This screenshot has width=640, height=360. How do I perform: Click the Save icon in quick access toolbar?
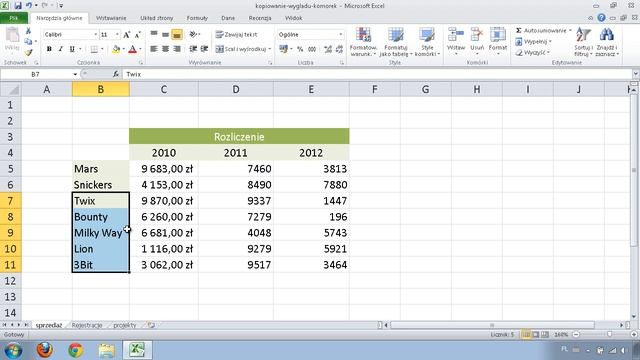tap(18, 6)
